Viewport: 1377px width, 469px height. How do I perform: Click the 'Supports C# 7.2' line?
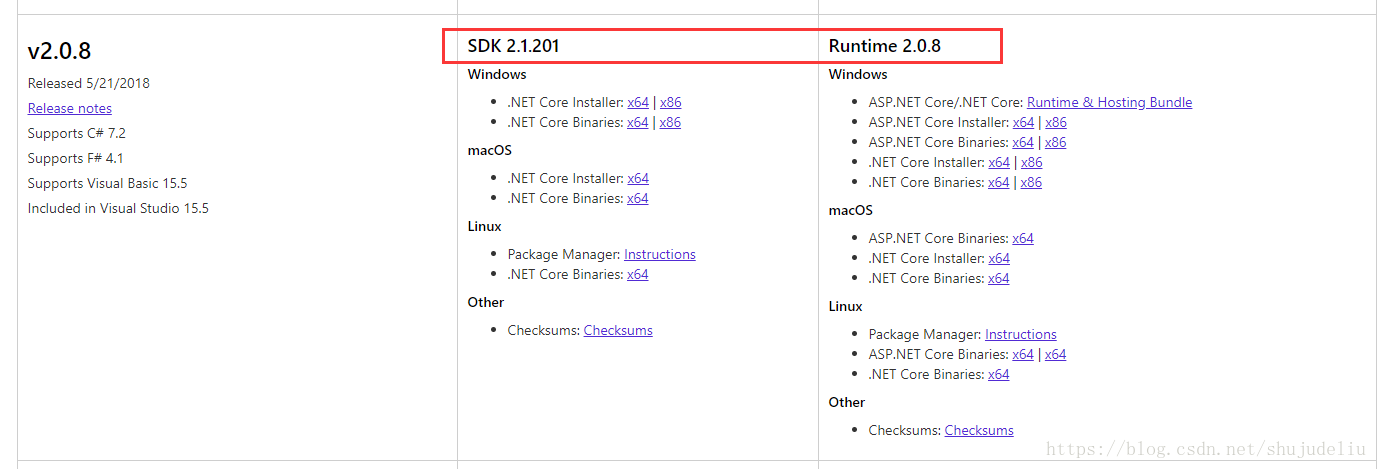[x=77, y=133]
